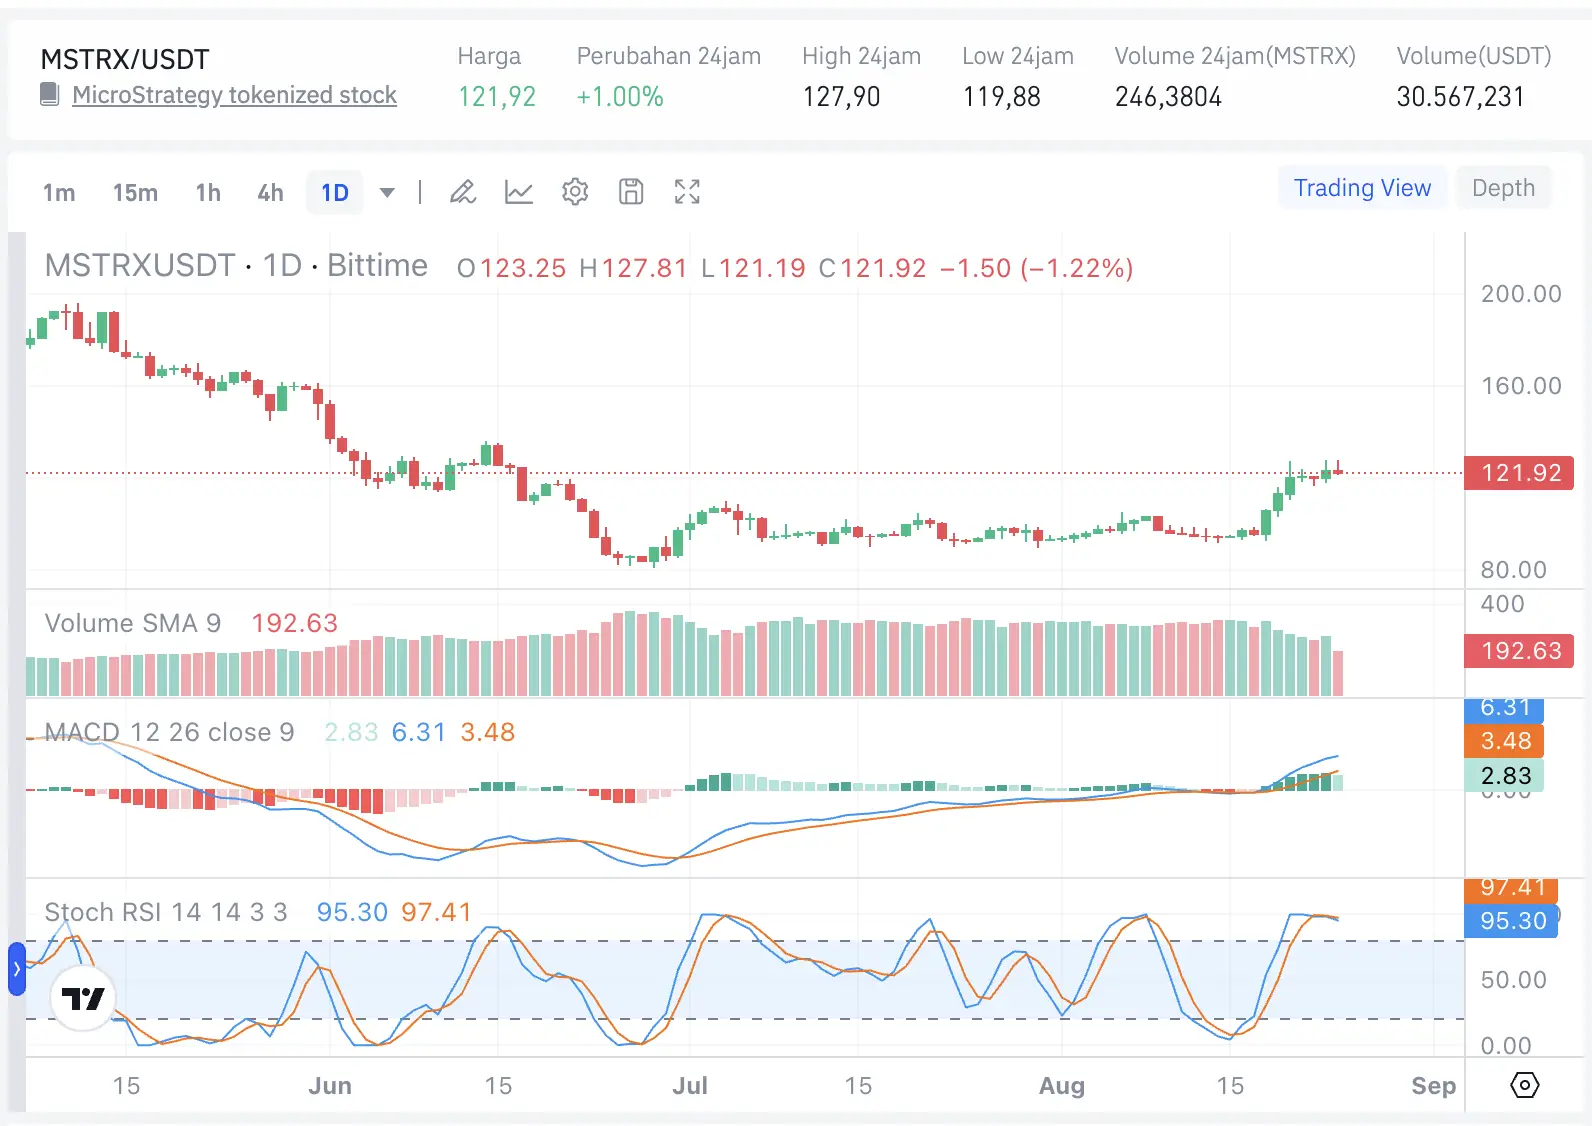1592x1126 pixels.
Task: Click the orange 3.48 signal axis label
Action: [1505, 741]
